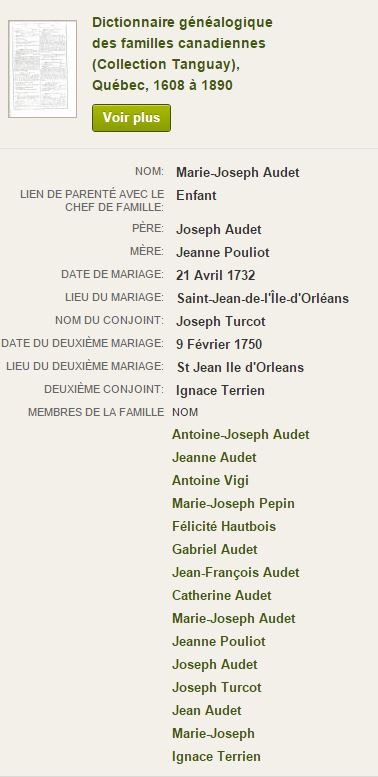
Task: Select Jeanne Audet in family members
Action: tap(214, 457)
